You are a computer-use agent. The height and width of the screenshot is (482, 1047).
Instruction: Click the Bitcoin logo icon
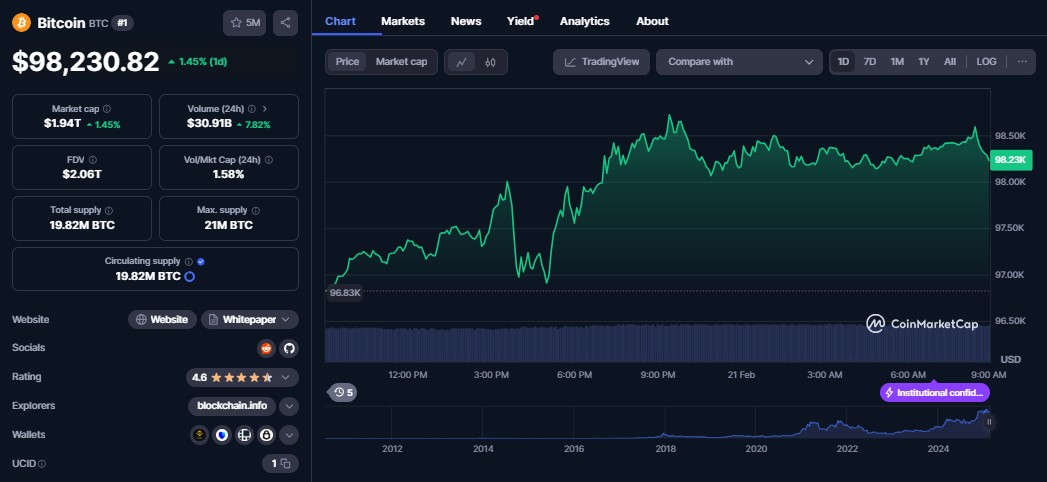[21, 23]
